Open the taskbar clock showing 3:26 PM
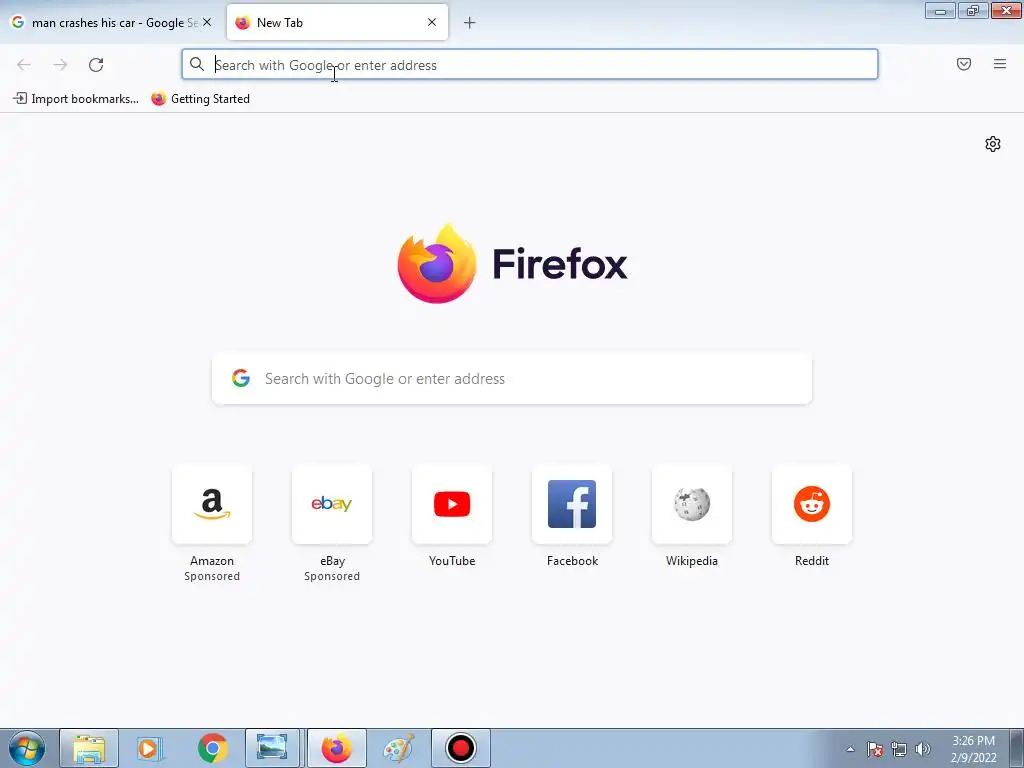This screenshot has height=768, width=1024. coord(973,749)
